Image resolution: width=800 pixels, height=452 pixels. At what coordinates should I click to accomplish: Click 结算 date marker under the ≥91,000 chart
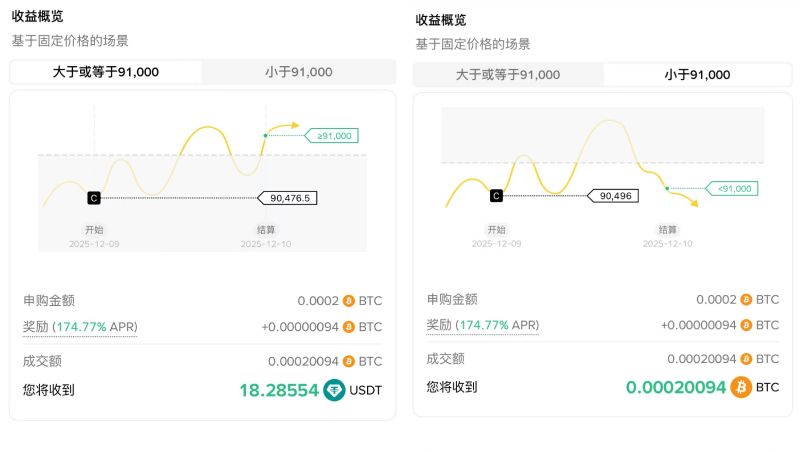pyautogui.click(x=266, y=230)
